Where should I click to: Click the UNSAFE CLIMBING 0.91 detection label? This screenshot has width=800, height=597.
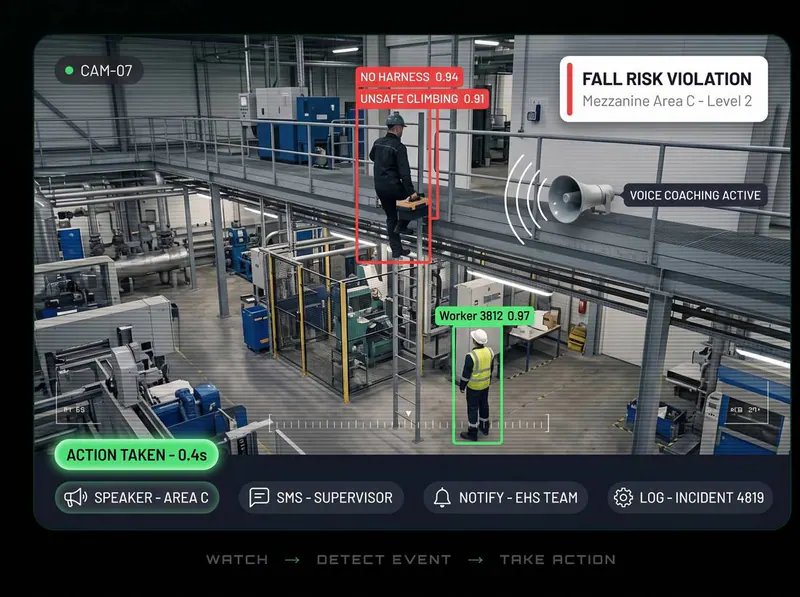(422, 98)
